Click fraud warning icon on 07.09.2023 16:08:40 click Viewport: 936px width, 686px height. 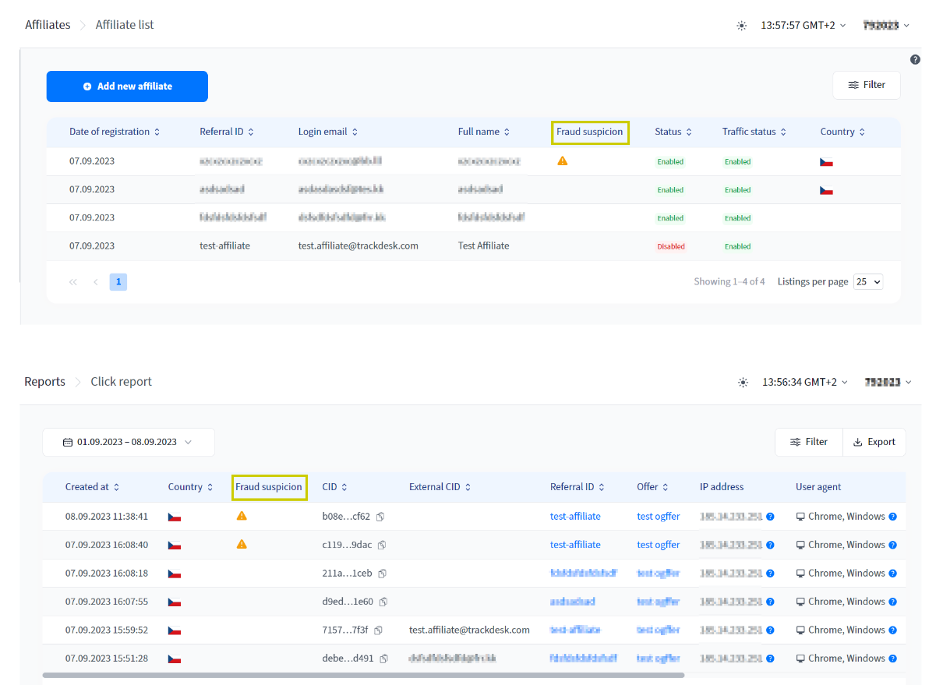point(242,545)
